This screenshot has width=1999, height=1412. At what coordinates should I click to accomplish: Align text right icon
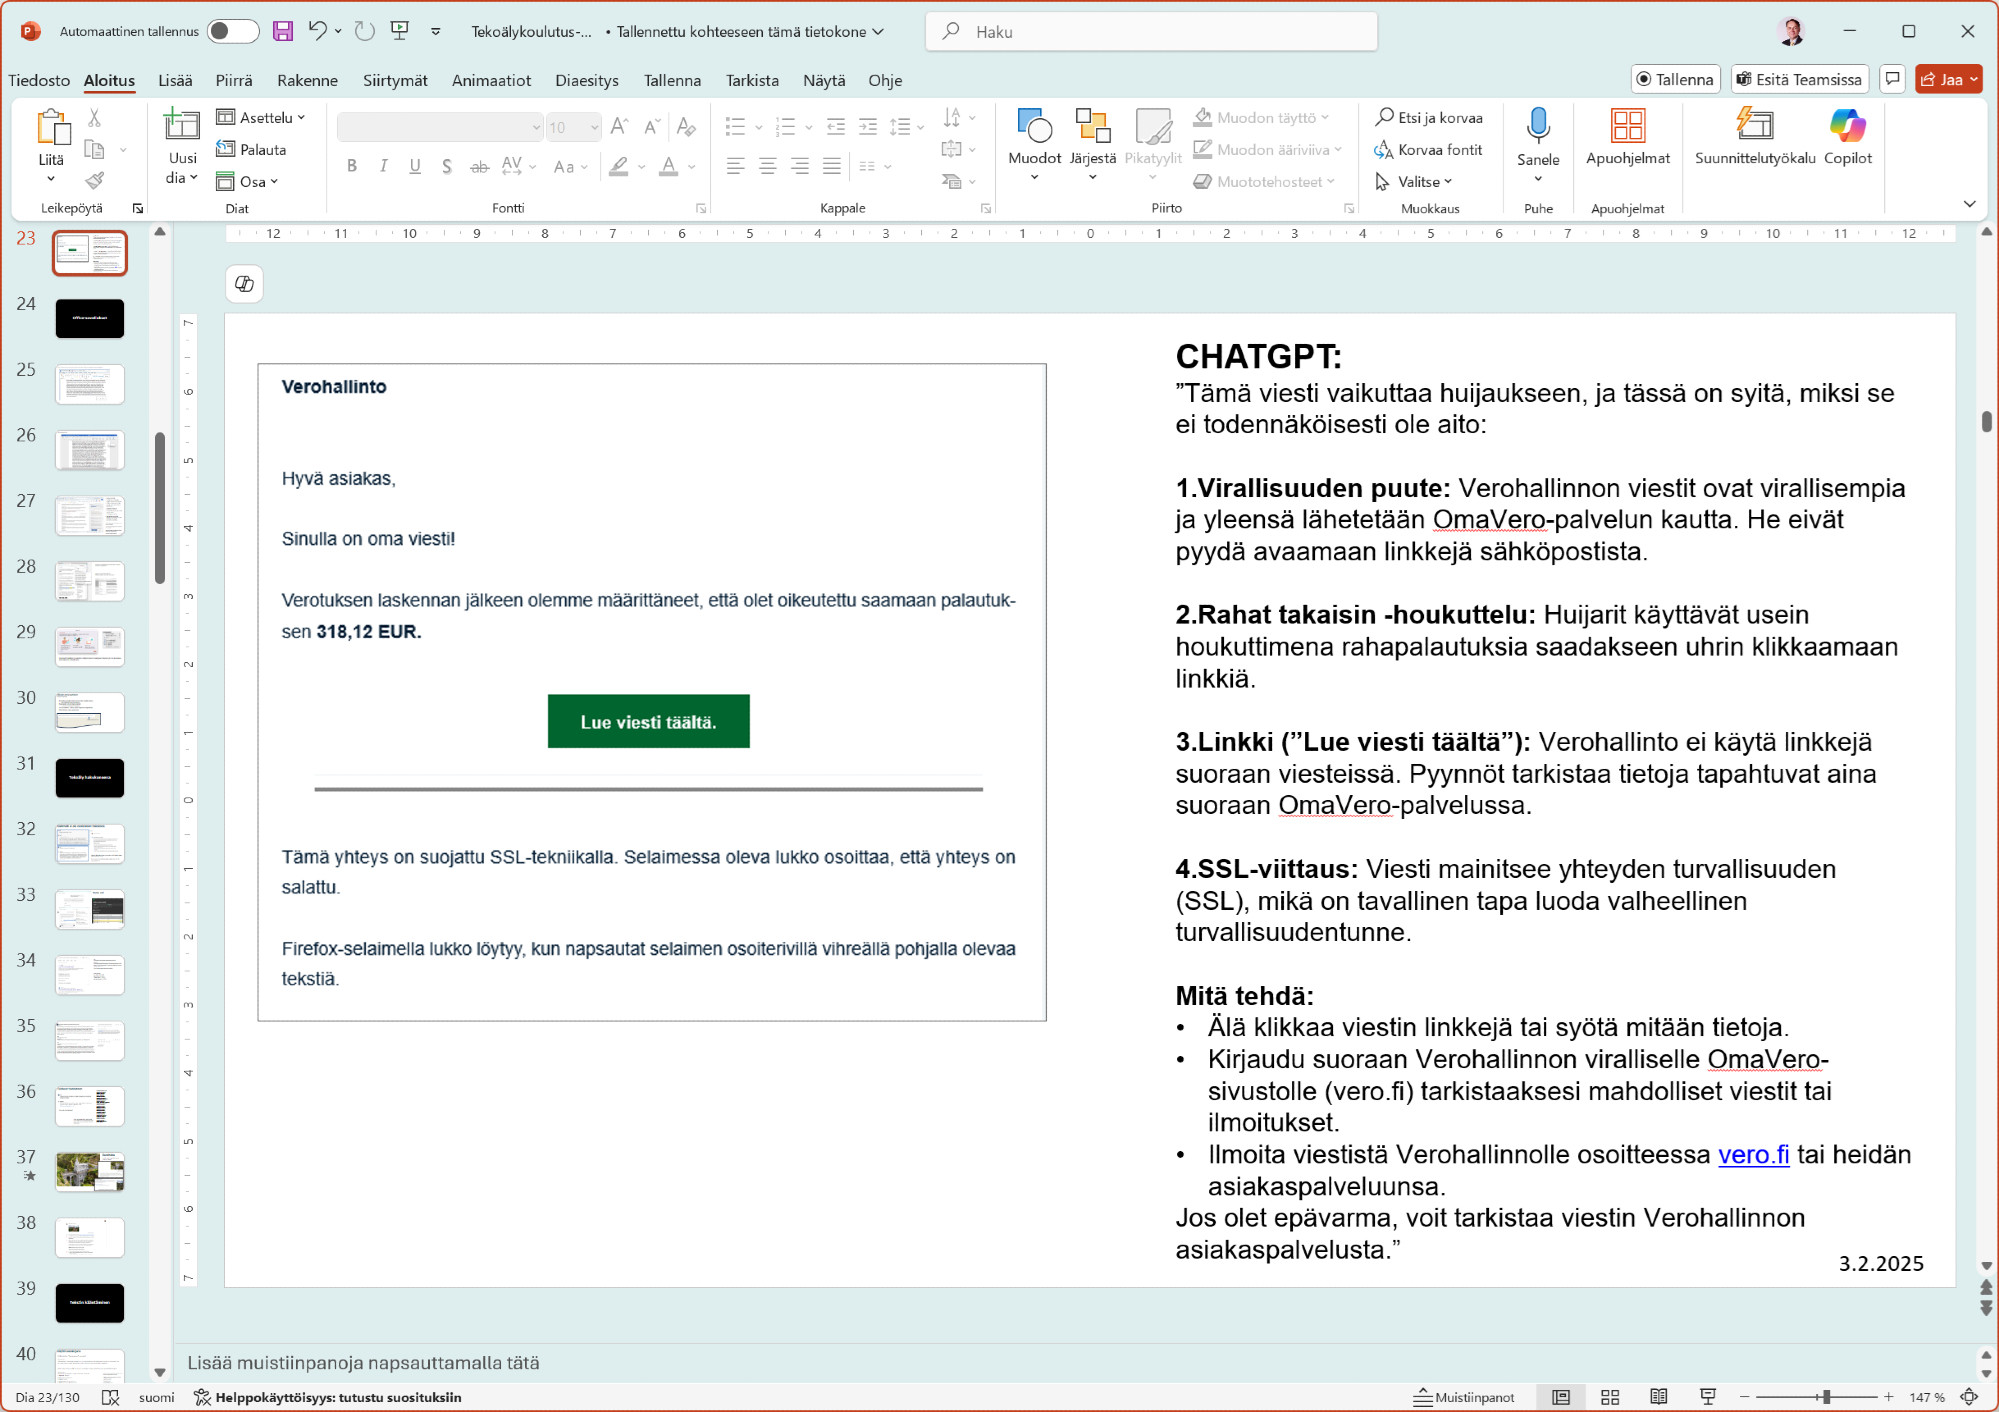tap(800, 166)
